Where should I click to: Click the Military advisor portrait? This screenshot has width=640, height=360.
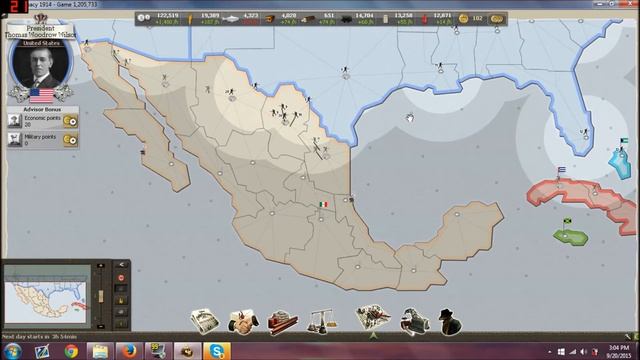click(x=15, y=140)
